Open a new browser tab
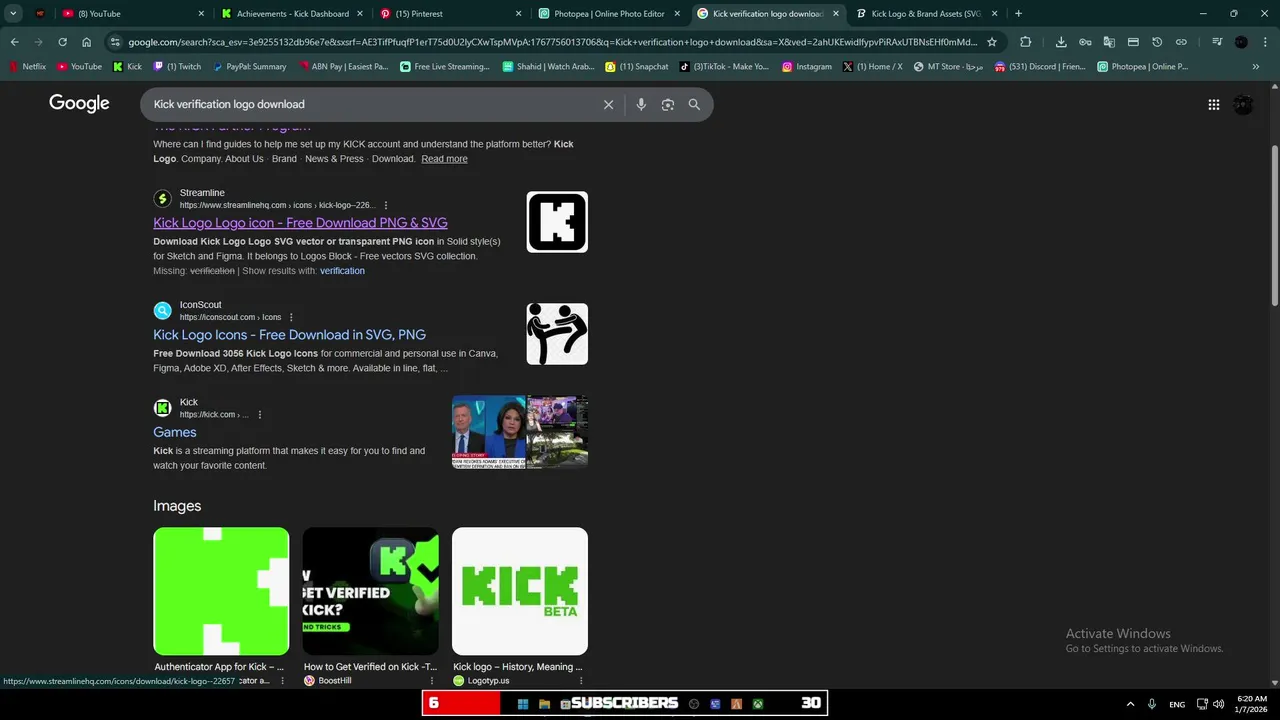This screenshot has width=1280, height=720. click(x=1018, y=14)
